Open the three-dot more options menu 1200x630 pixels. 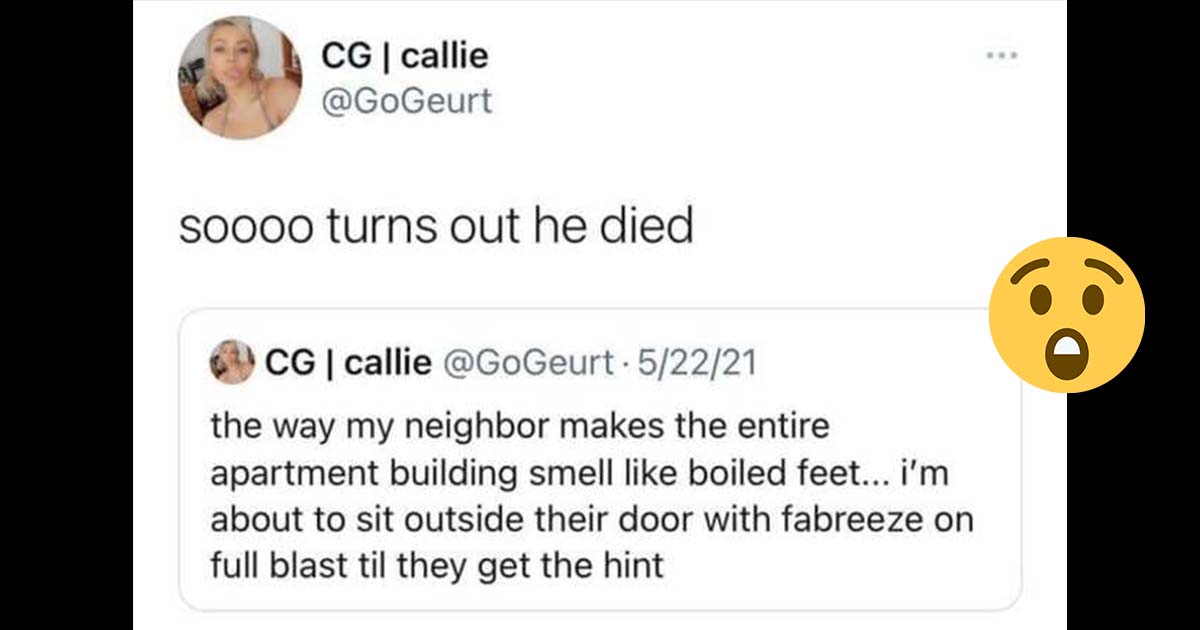point(1003,55)
